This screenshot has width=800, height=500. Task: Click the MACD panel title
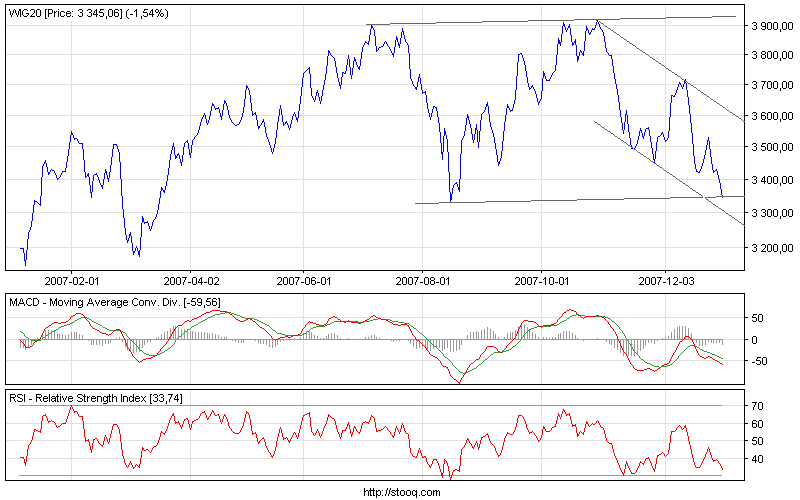115,303
